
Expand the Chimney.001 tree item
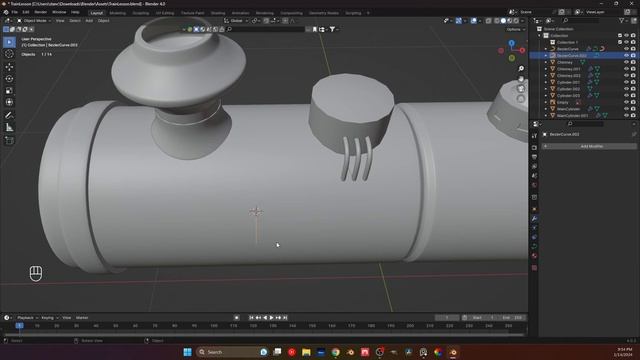[546, 69]
